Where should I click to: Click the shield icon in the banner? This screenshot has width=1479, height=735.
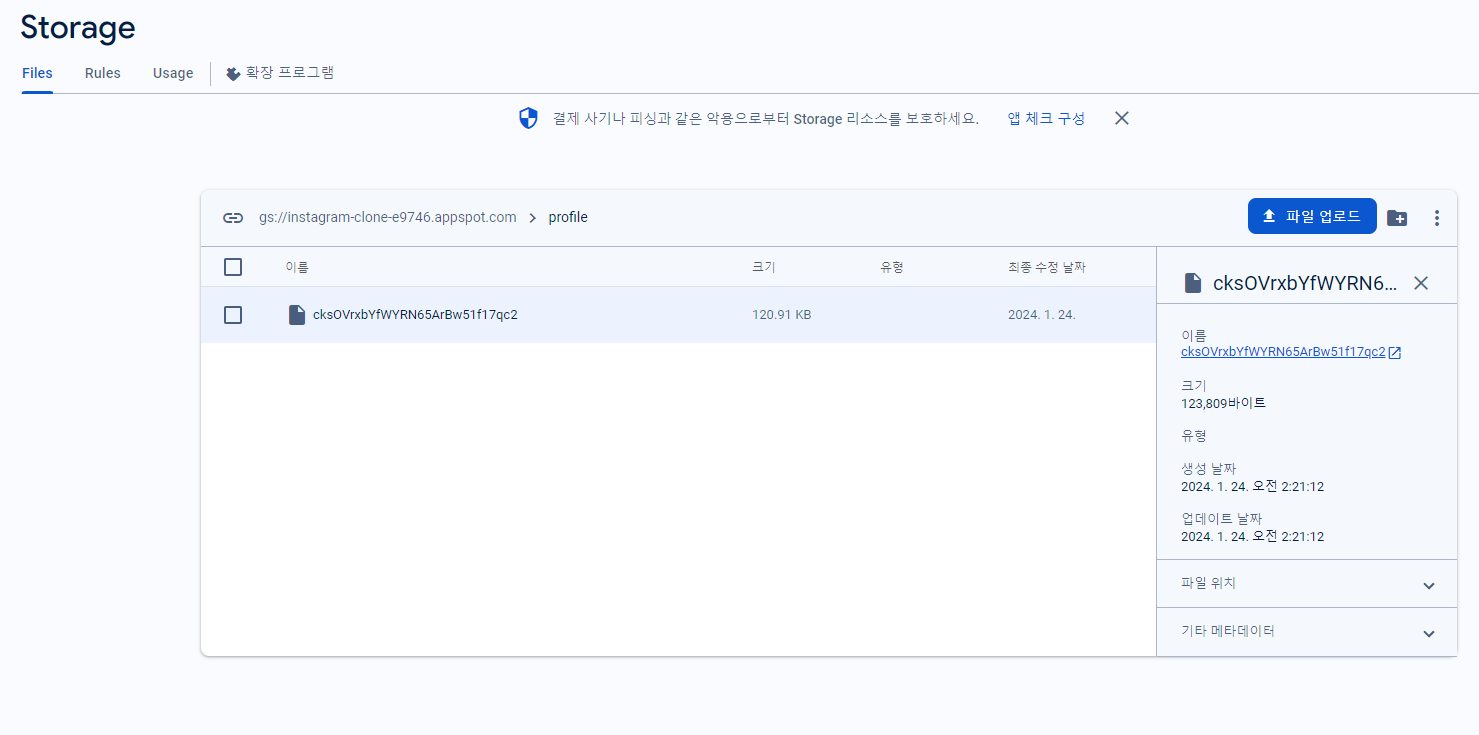[x=528, y=119]
